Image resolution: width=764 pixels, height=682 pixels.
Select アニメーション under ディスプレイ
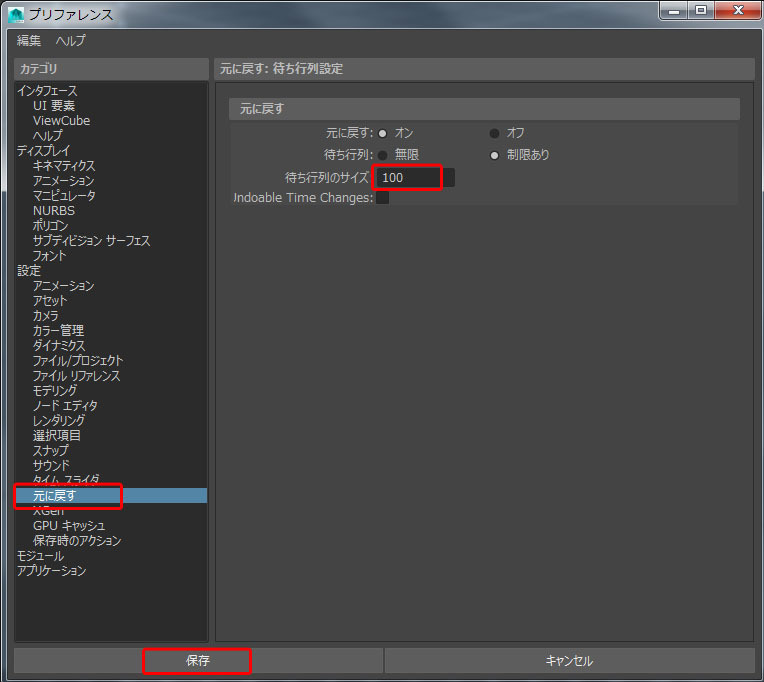pyautogui.click(x=63, y=181)
